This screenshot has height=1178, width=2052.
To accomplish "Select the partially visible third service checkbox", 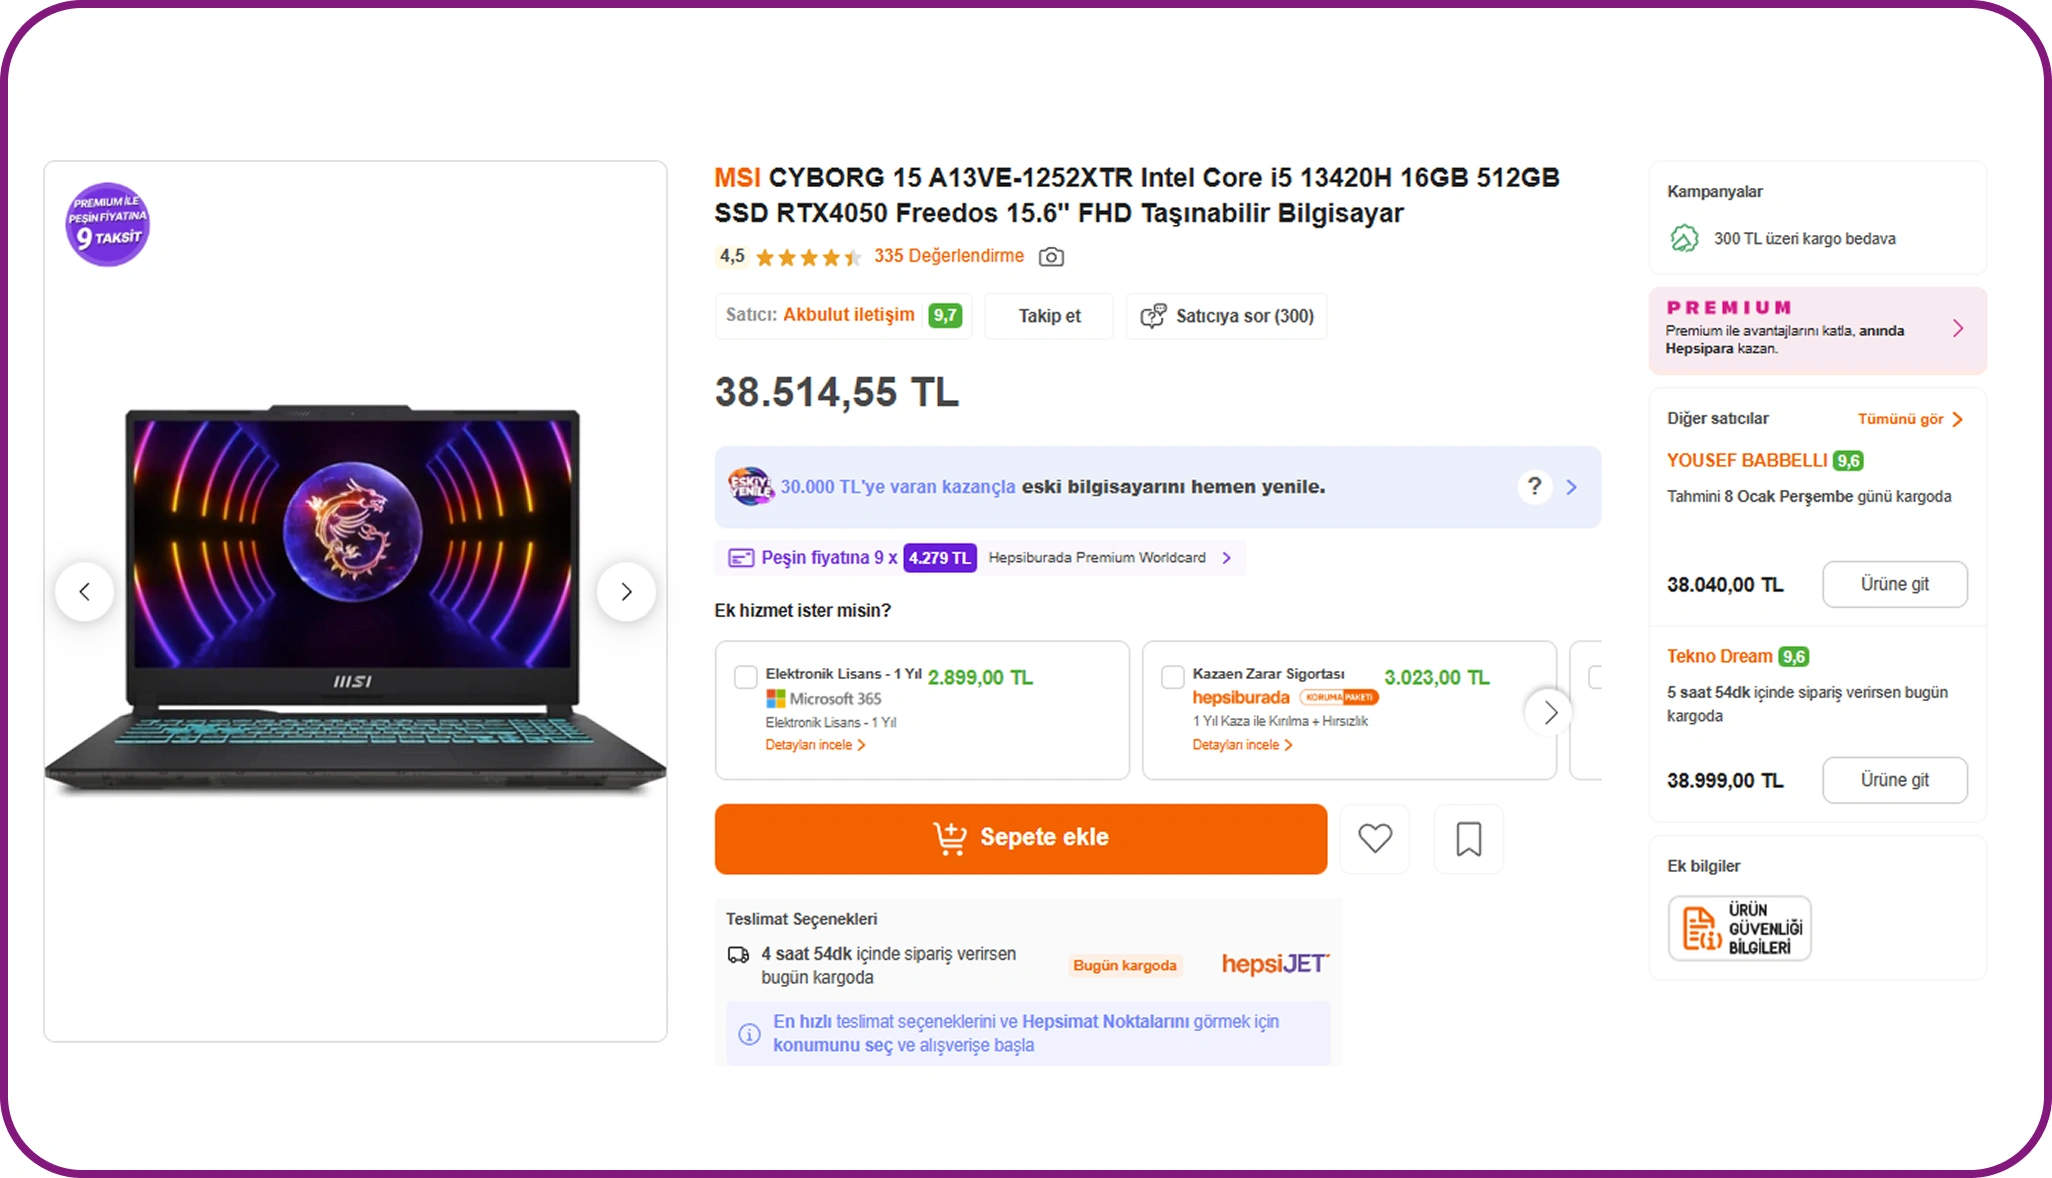I will (x=1595, y=677).
